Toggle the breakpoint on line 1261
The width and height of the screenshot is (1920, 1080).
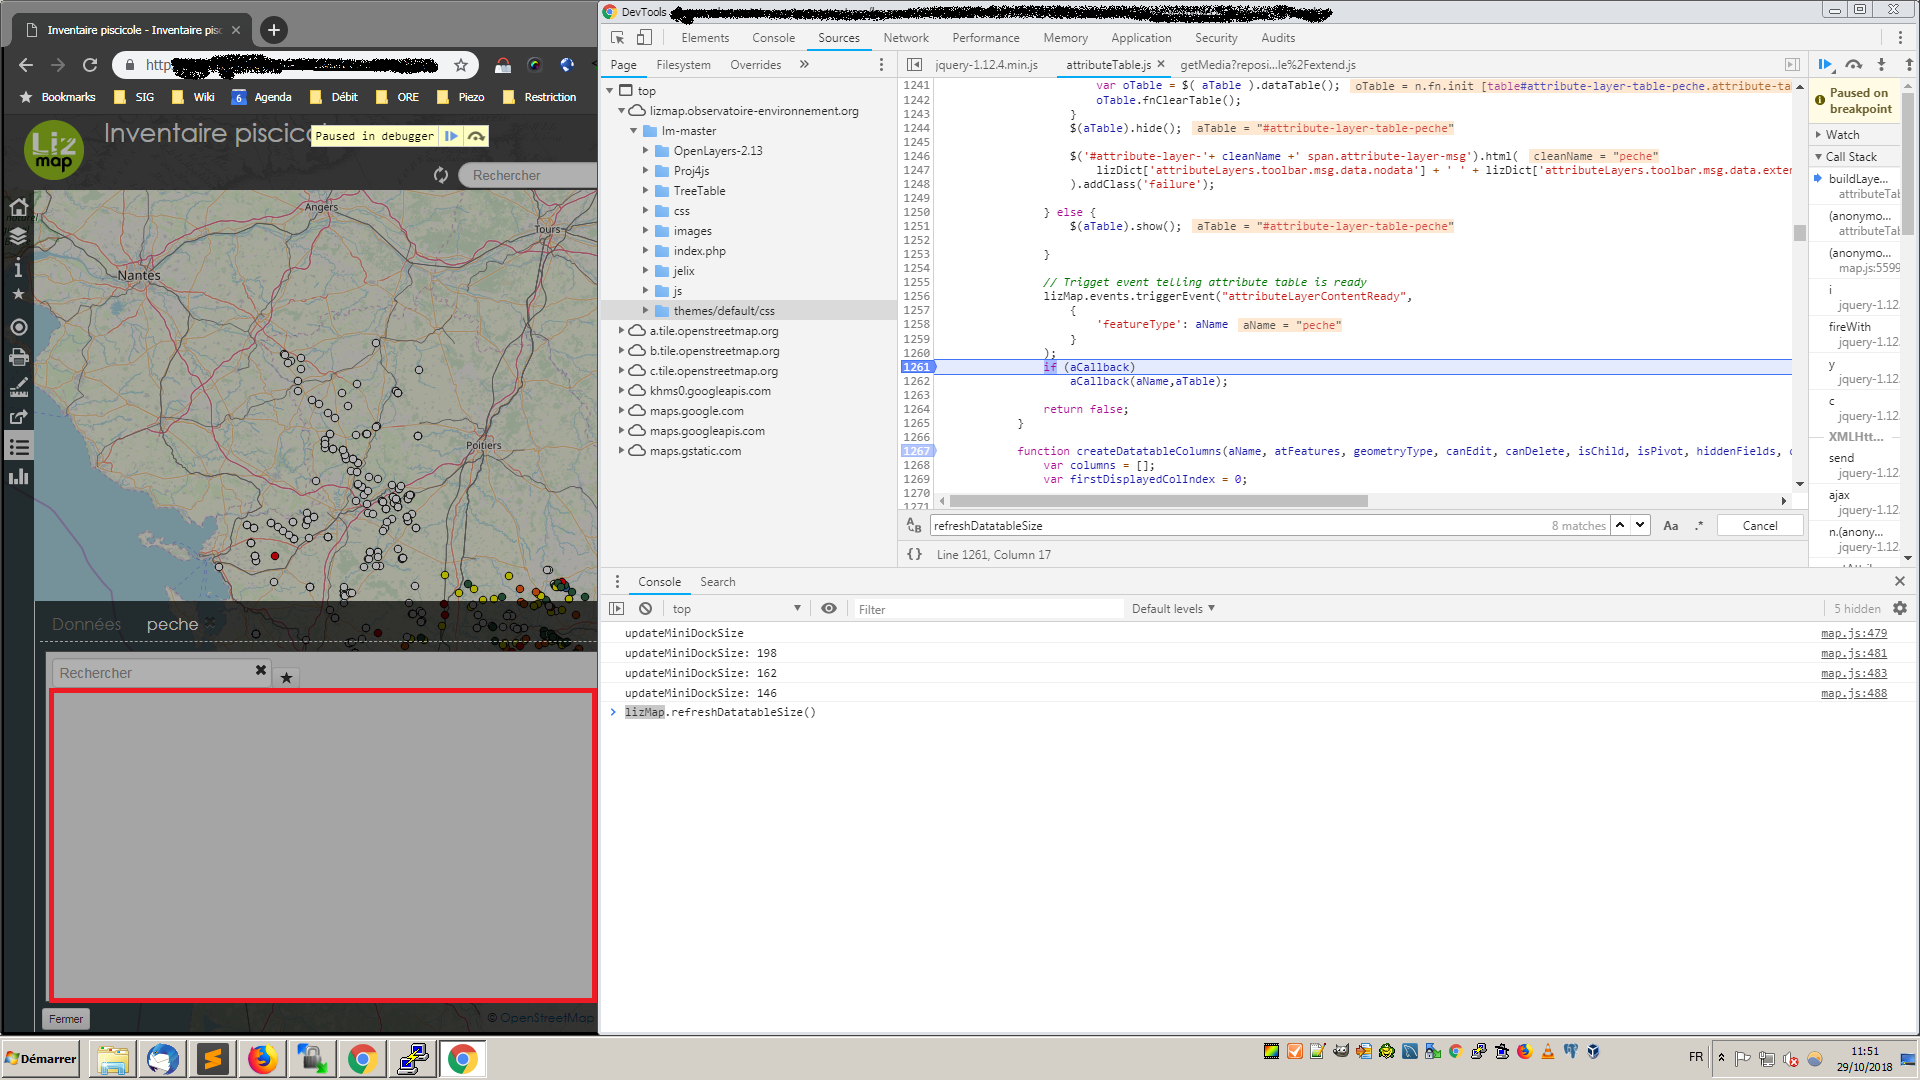(x=916, y=367)
